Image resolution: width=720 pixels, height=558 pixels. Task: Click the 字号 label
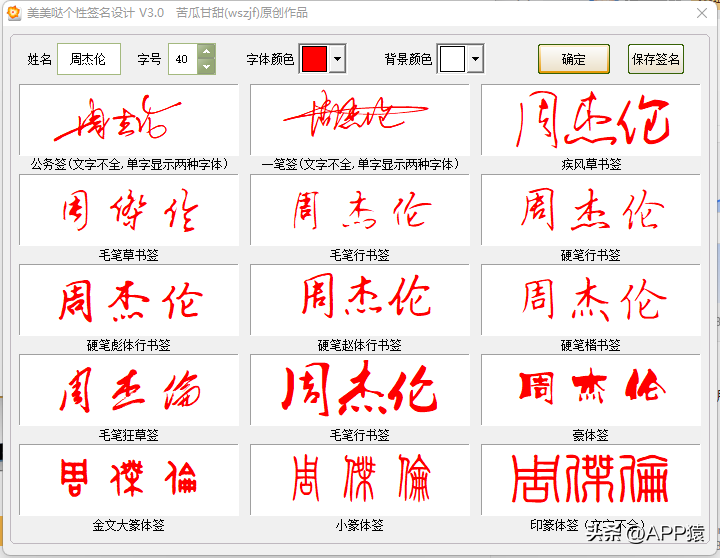pos(150,59)
